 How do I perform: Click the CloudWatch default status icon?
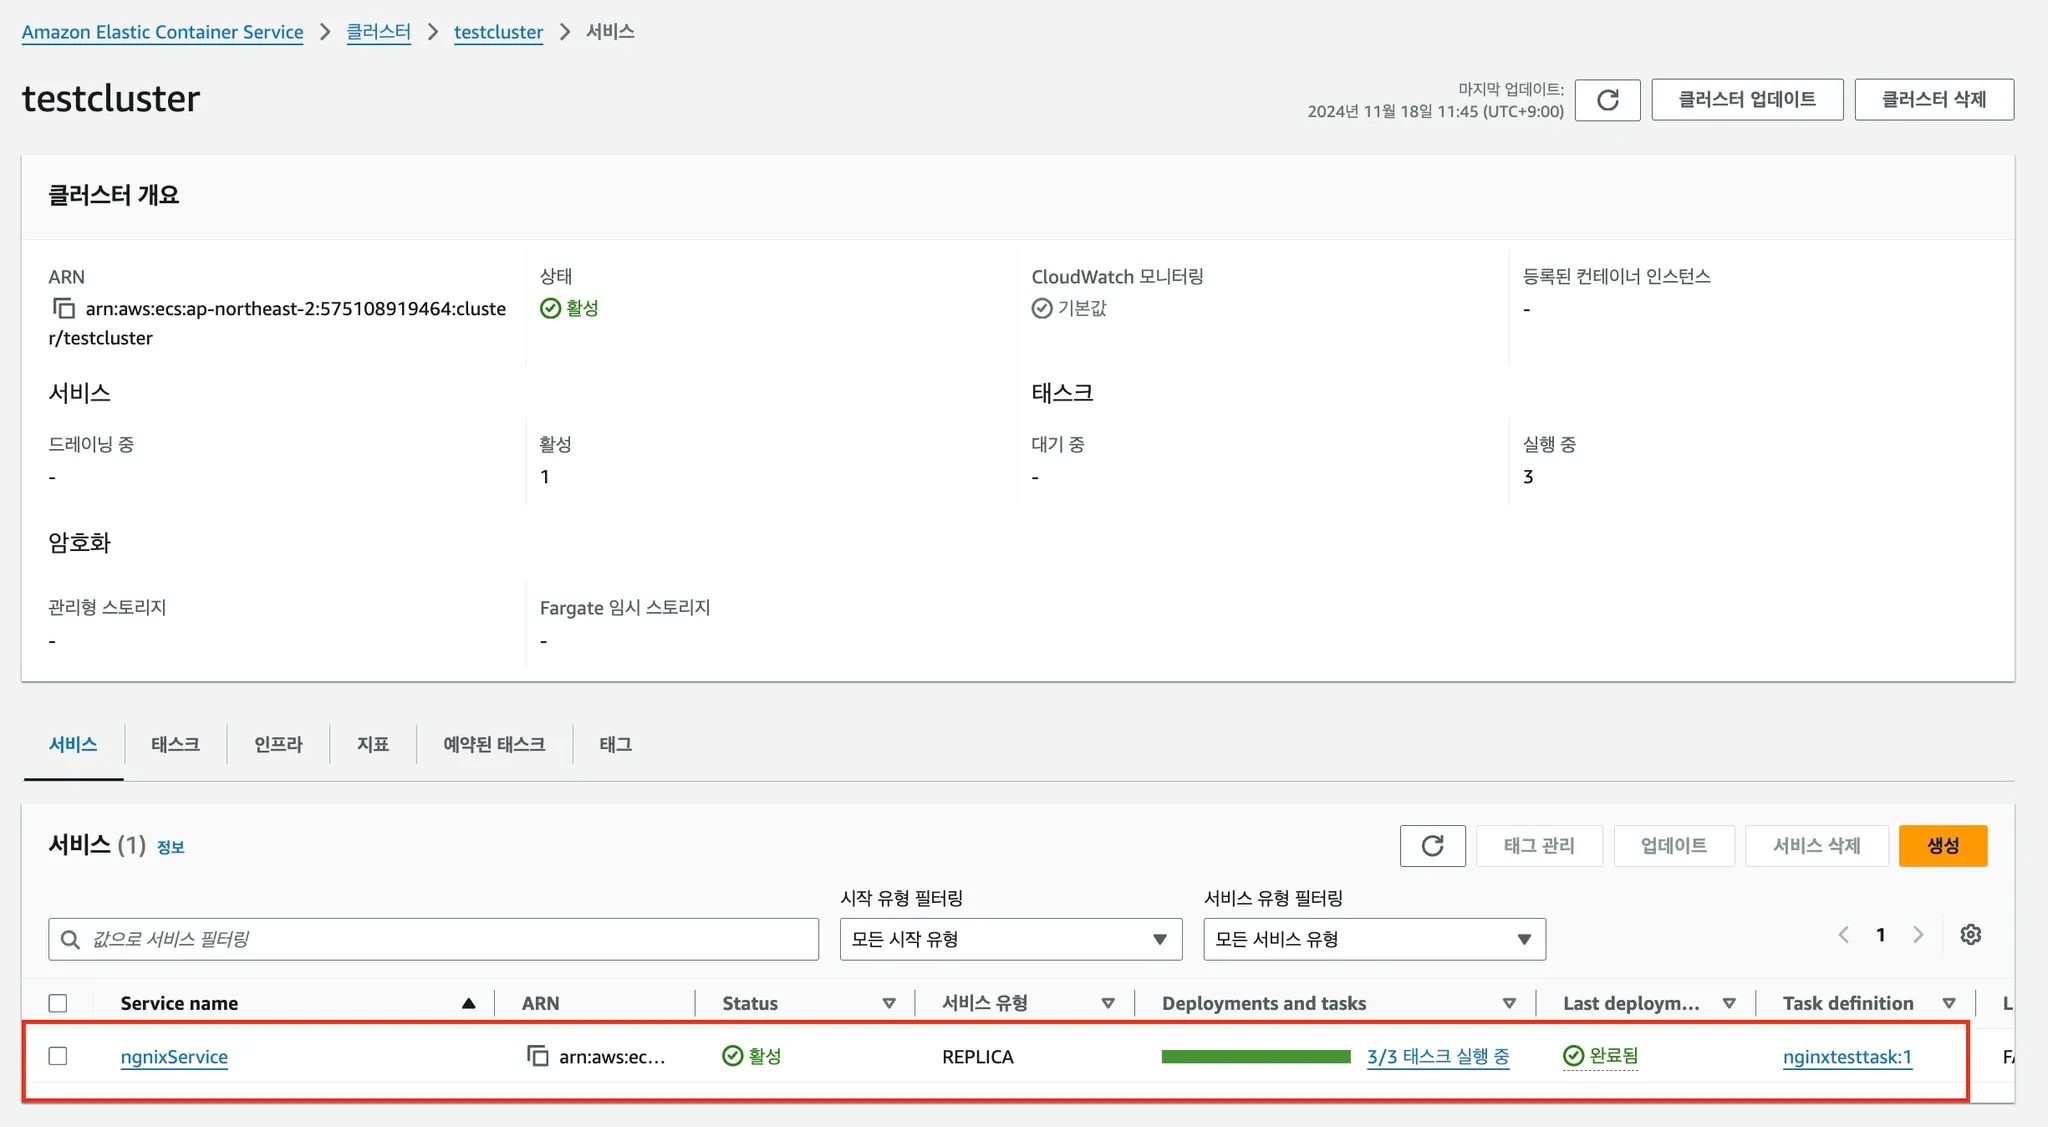[x=1042, y=308]
